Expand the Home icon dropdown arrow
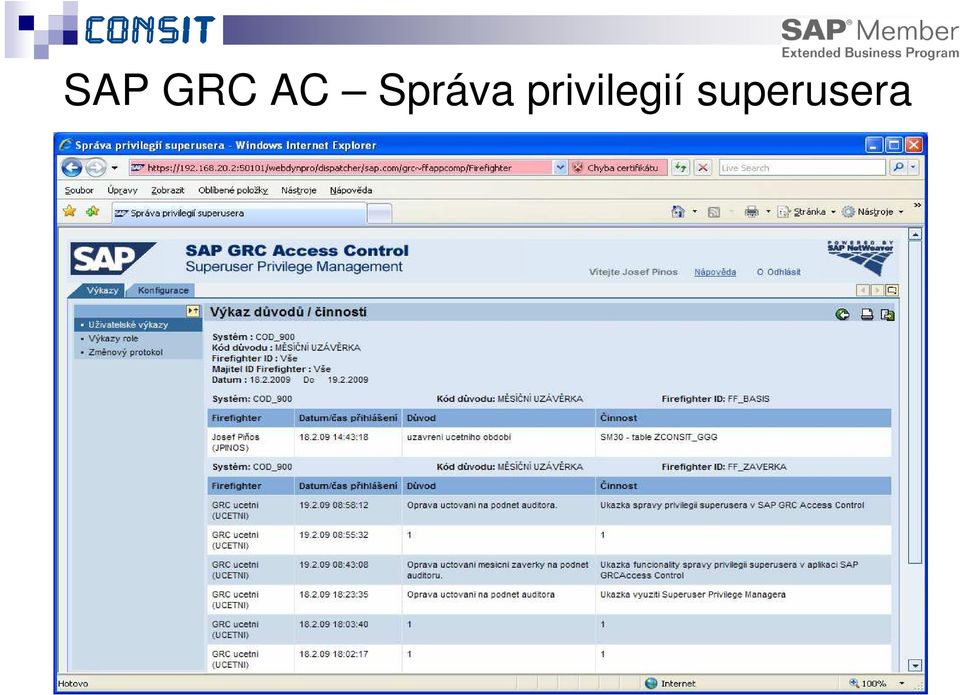The height and width of the screenshot is (695, 960). pos(695,212)
